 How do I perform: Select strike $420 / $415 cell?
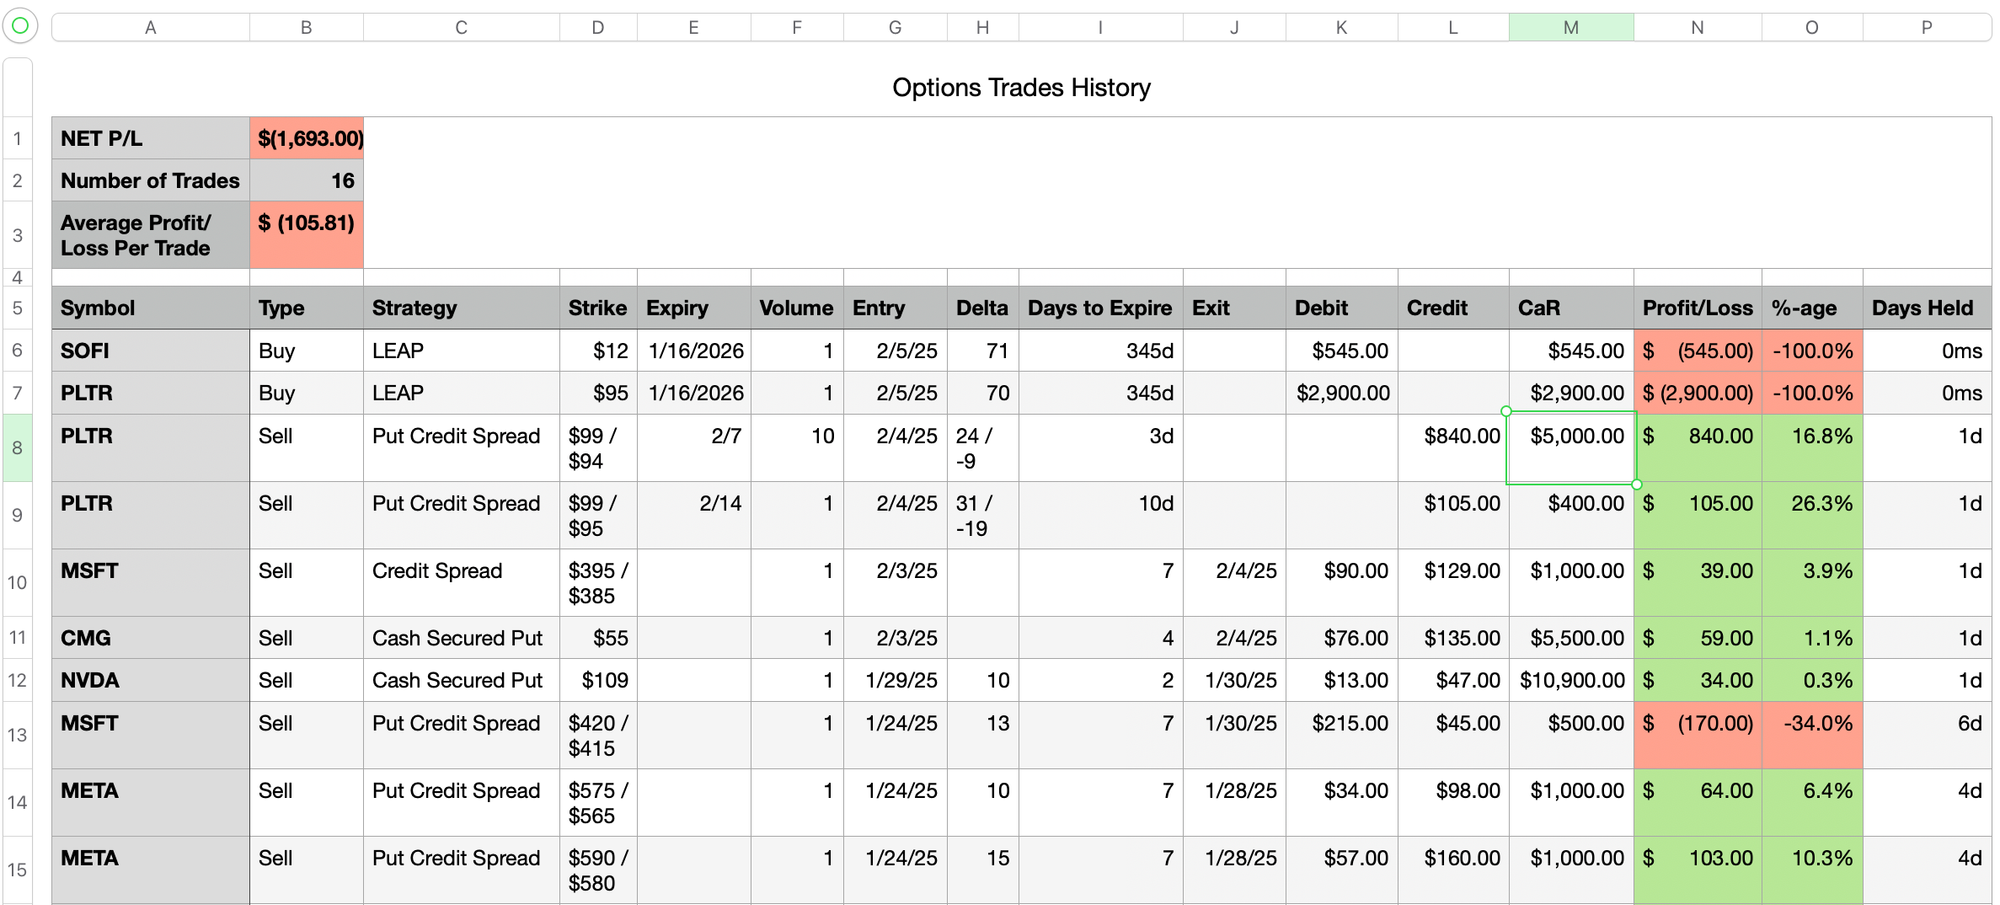click(x=598, y=735)
